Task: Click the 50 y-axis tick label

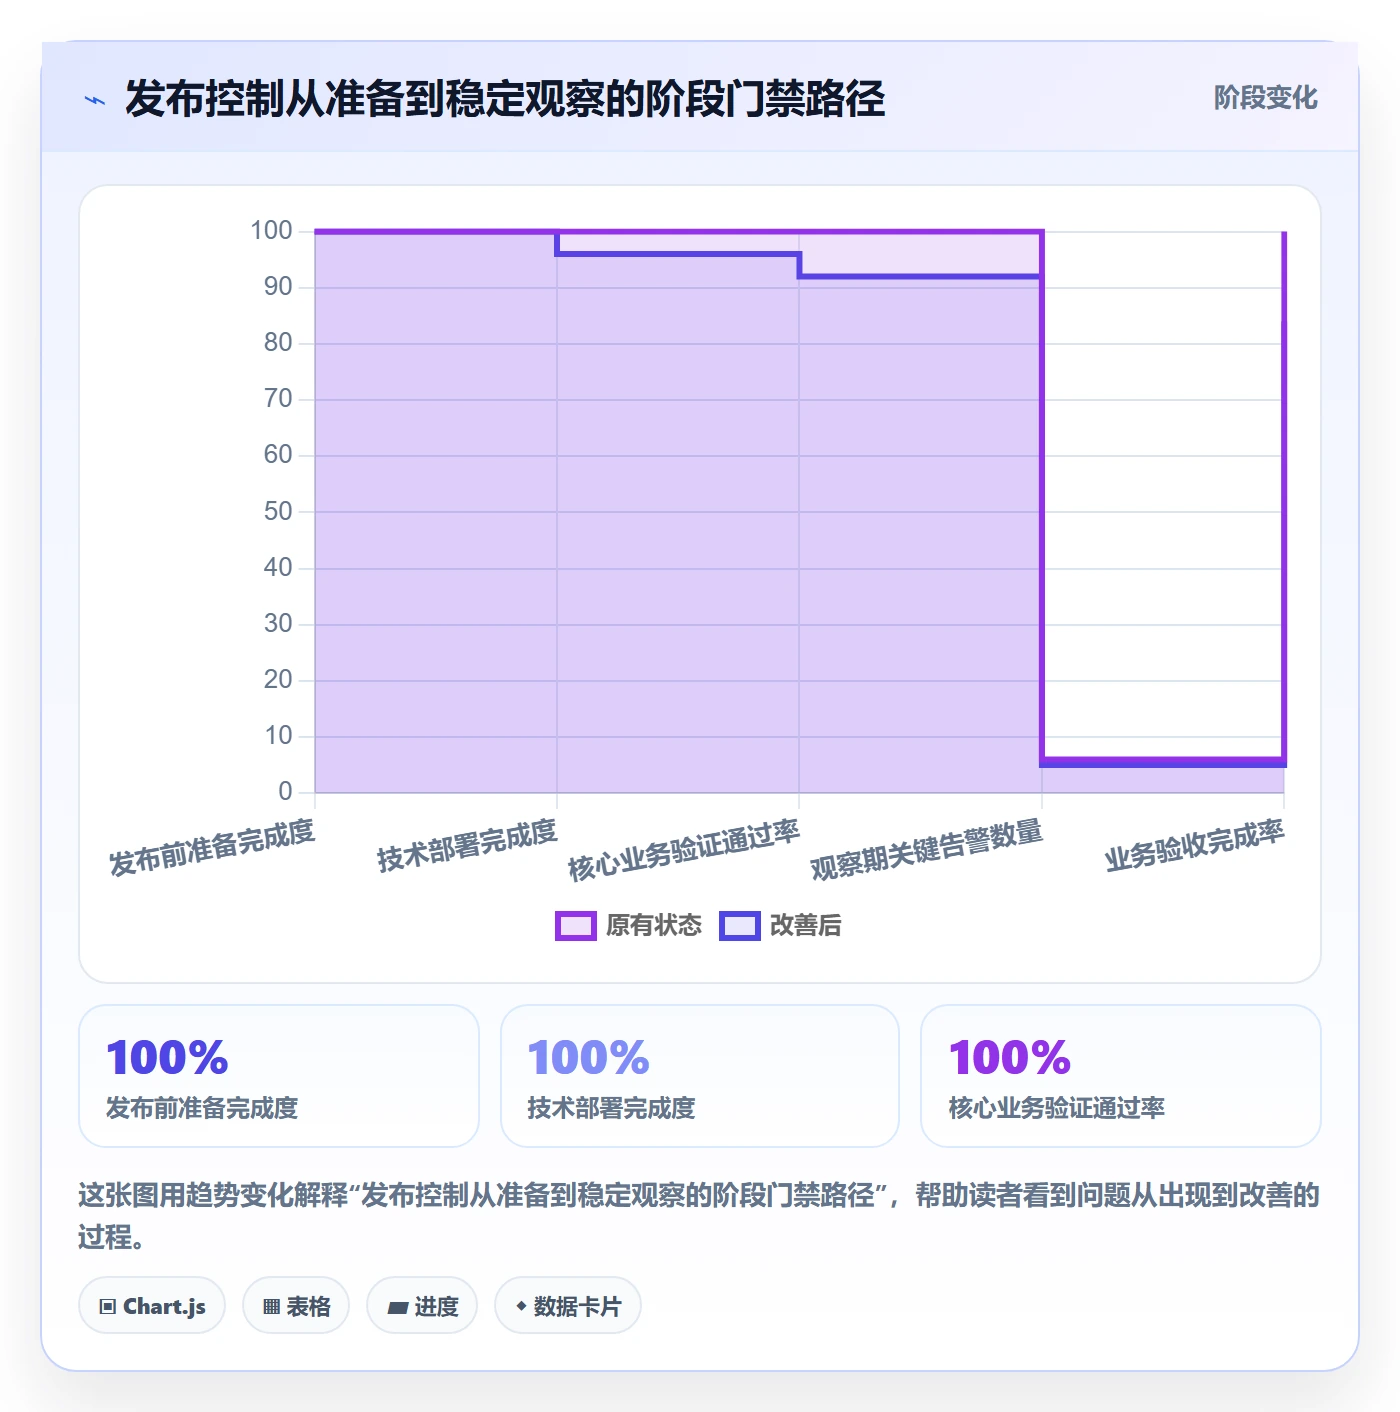Action: [278, 512]
